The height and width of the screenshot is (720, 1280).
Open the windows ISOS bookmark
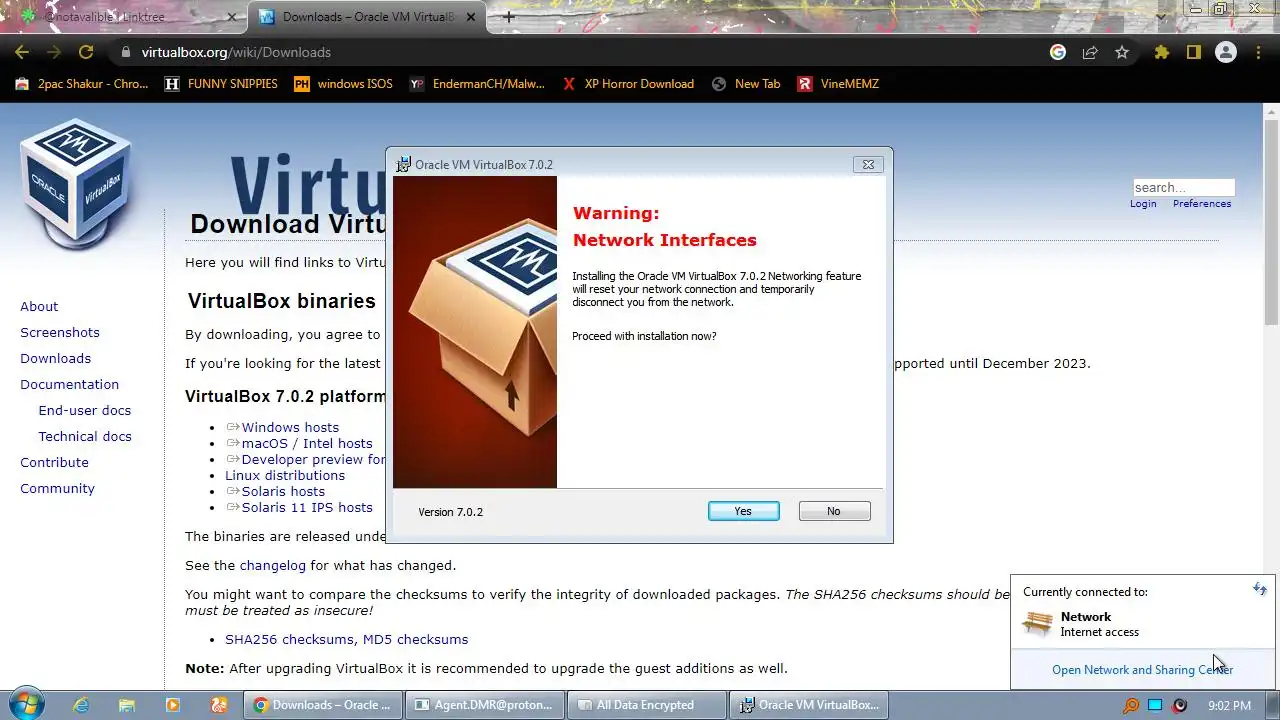tap(343, 84)
